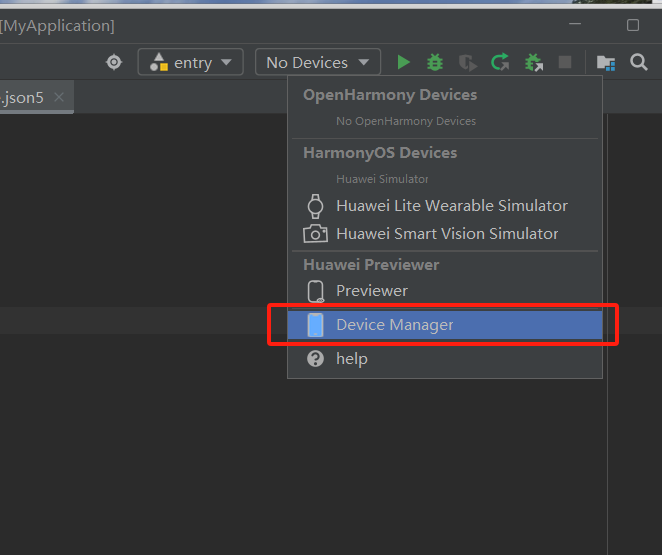Select Huawei Lite Wearable Simulator

445,206
